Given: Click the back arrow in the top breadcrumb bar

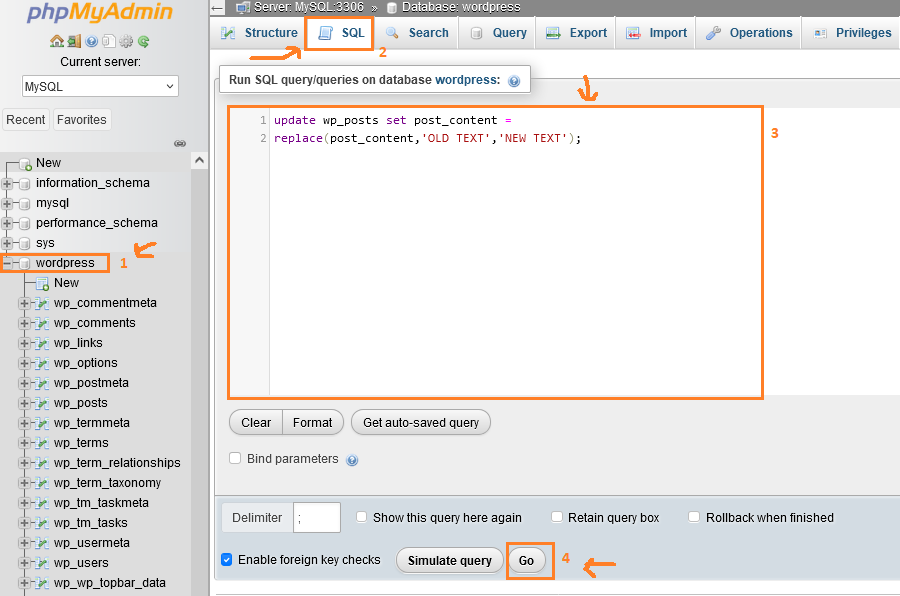Looking at the screenshot, I should coord(217,7).
